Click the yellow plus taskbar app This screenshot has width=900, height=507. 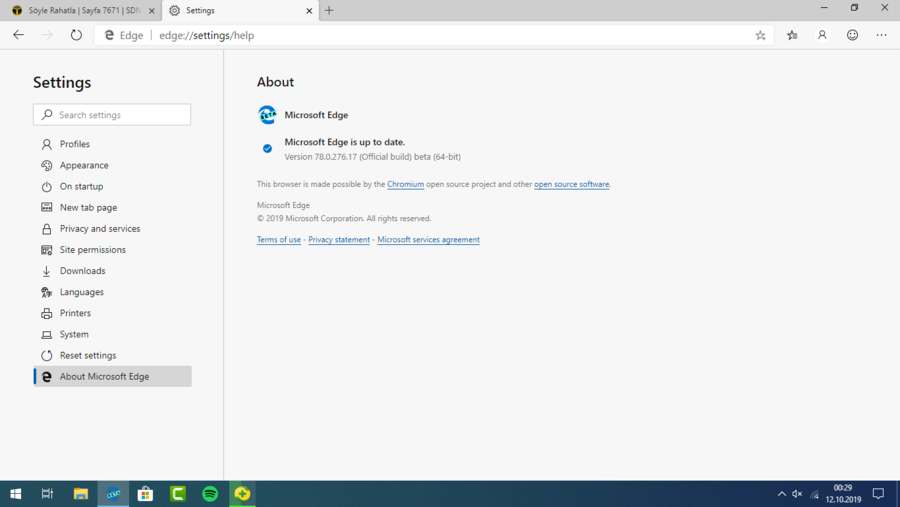pyautogui.click(x=242, y=494)
